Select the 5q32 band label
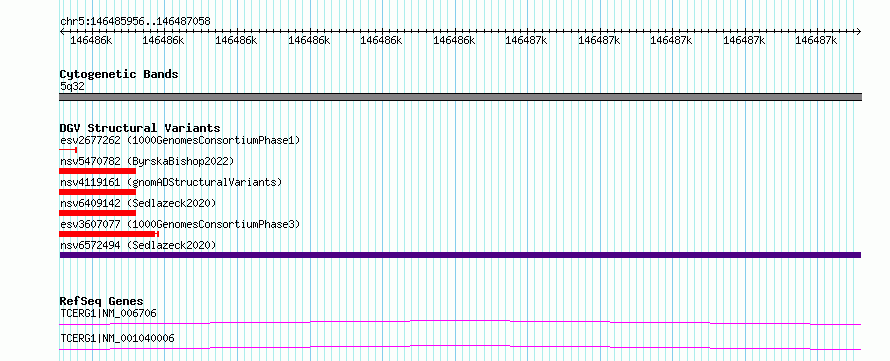Viewport: 890px width, 361px height. tap(72, 87)
